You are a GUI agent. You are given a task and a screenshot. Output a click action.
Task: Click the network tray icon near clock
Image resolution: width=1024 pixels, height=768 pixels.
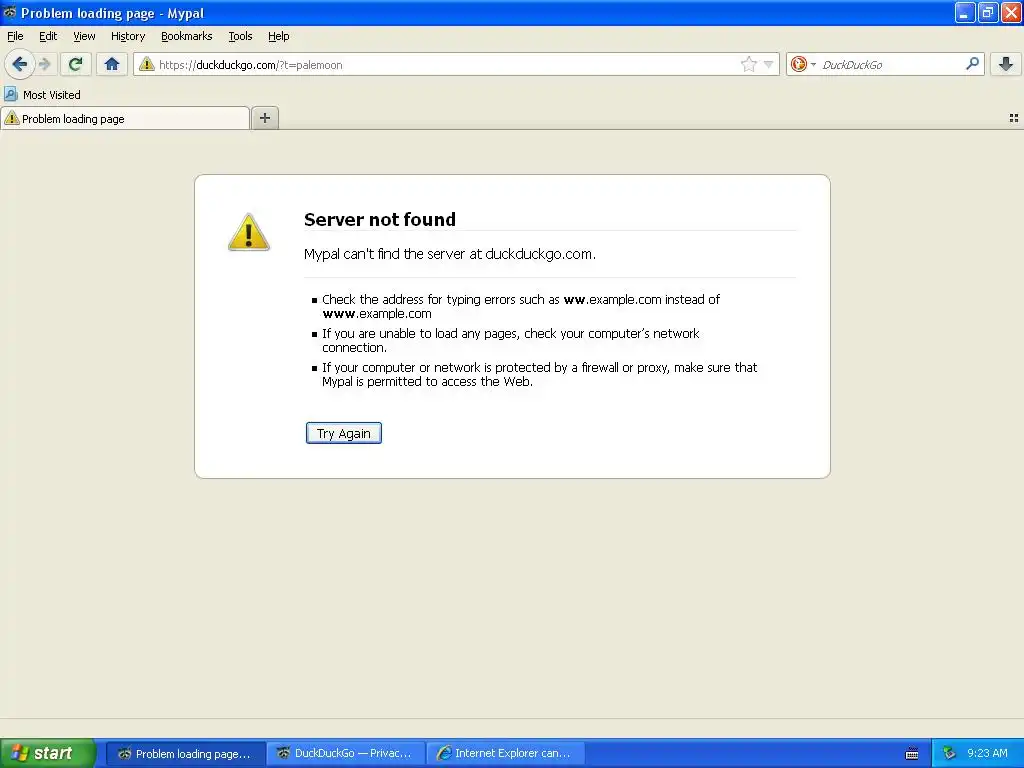point(950,754)
